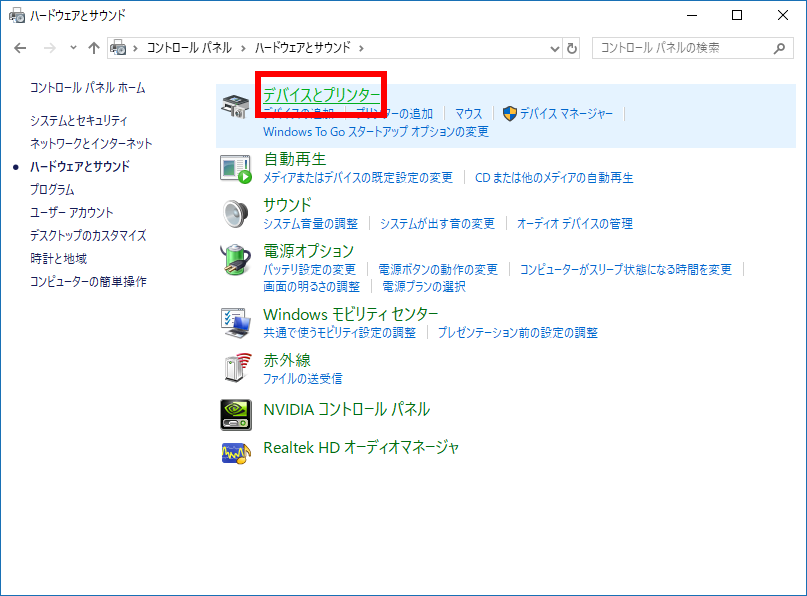Open デスクトップのカスタマイズ in sidebar
The image size is (807, 596).
pos(88,235)
